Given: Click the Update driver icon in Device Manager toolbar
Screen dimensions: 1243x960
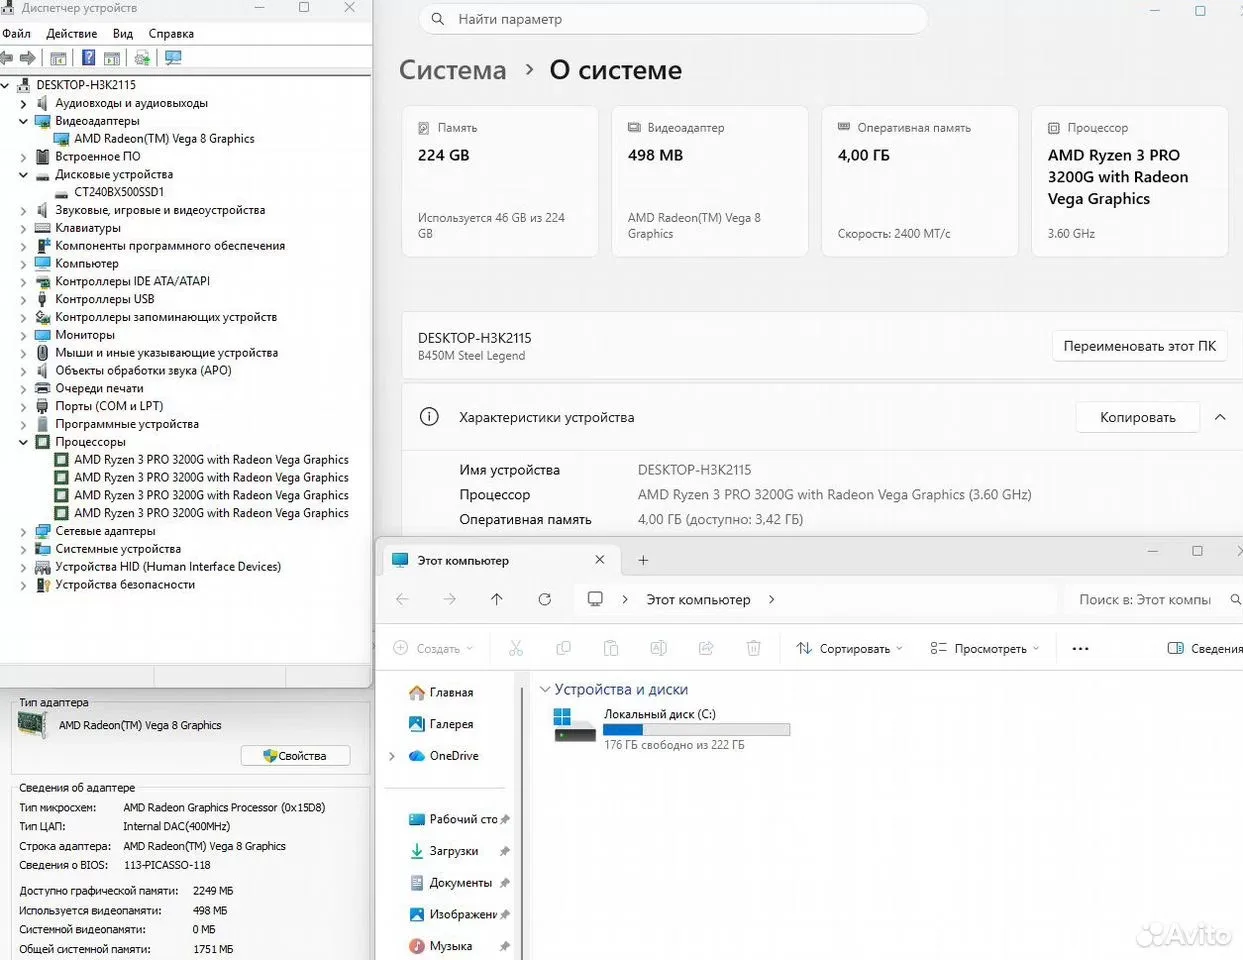Looking at the screenshot, I should 142,58.
